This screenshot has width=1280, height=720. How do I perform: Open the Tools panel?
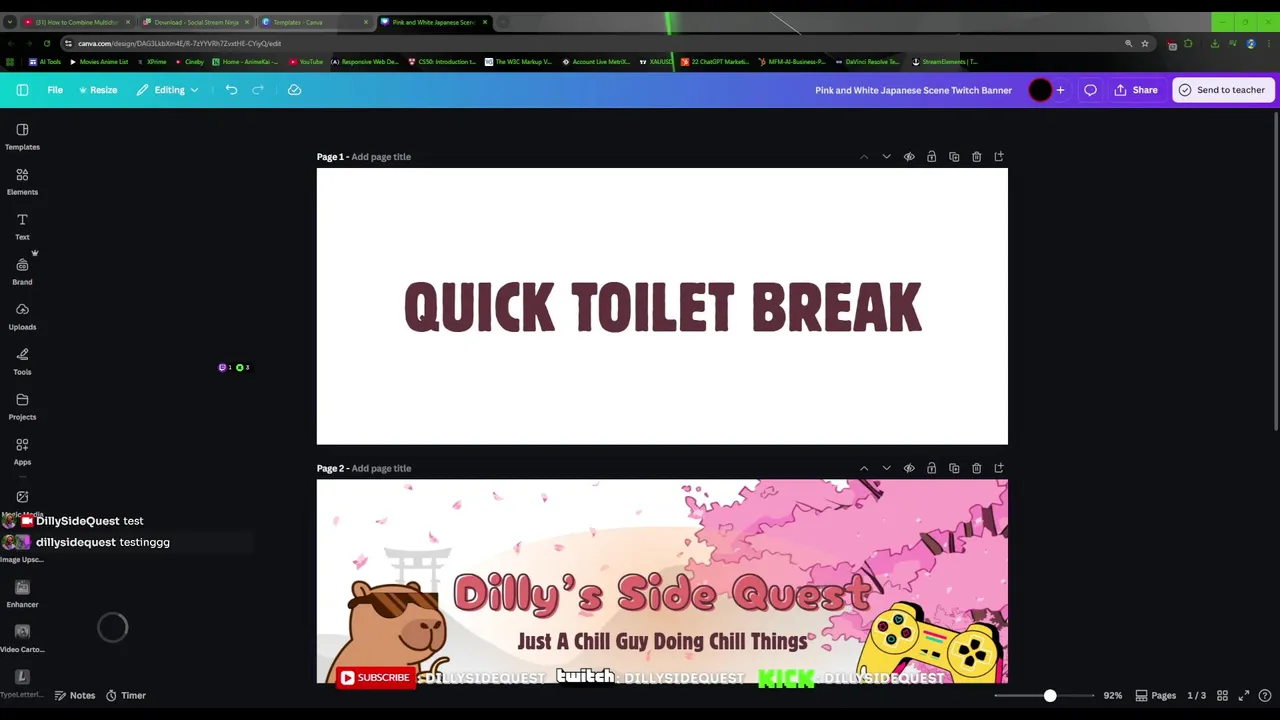pyautogui.click(x=22, y=362)
